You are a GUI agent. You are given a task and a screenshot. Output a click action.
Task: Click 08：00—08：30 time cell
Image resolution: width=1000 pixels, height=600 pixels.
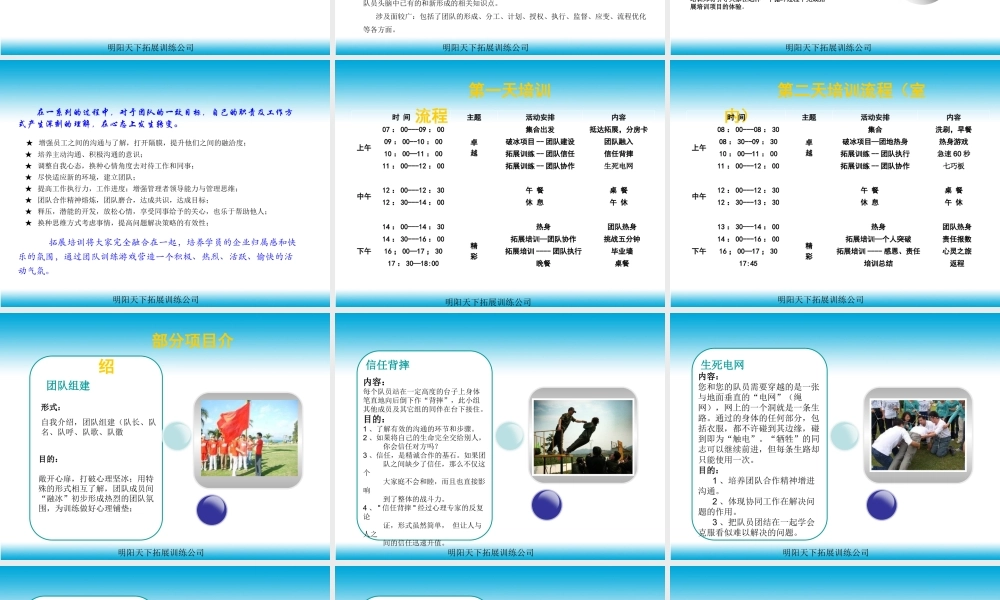pos(748,129)
